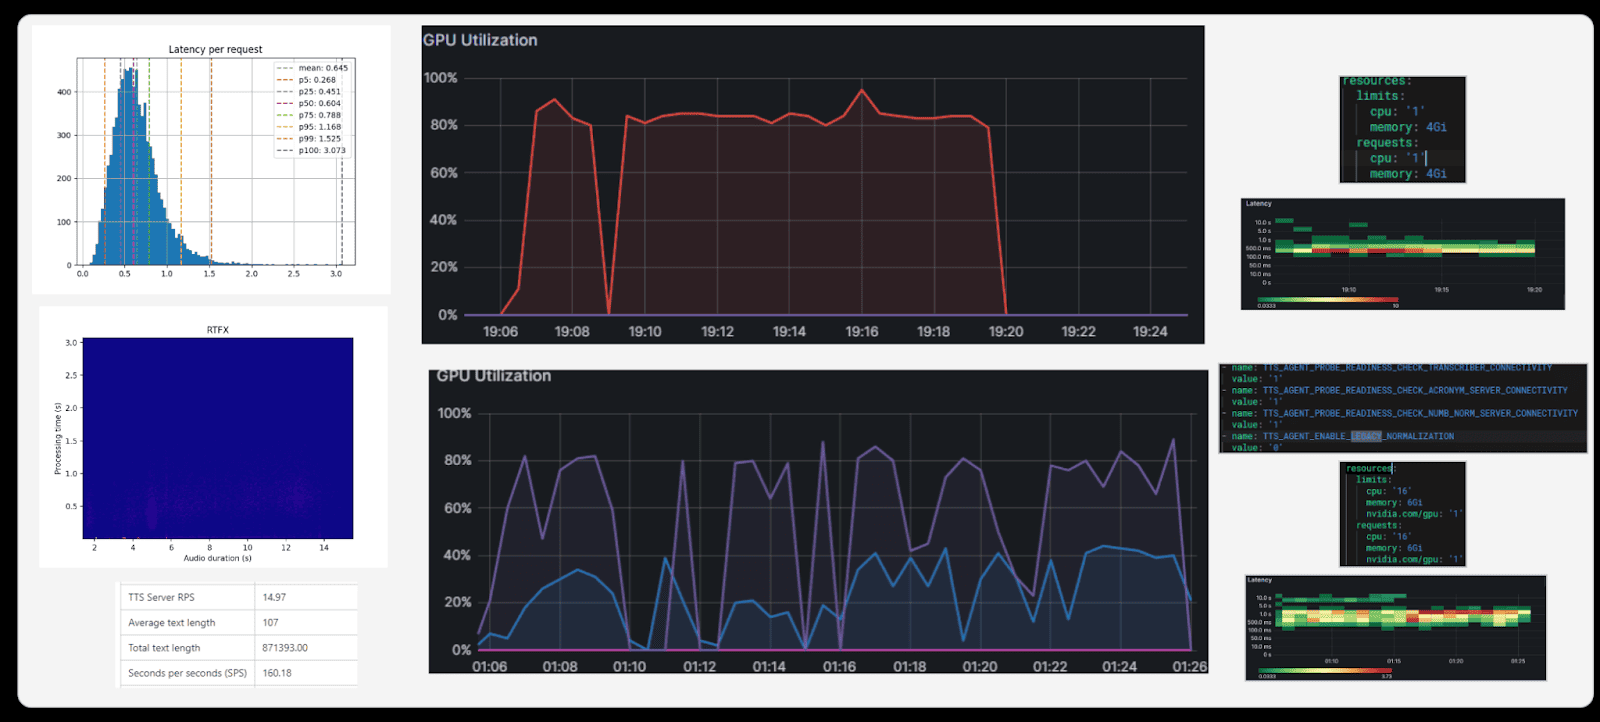
Task: Click the Total text length value 871393.00
Action: click(285, 648)
